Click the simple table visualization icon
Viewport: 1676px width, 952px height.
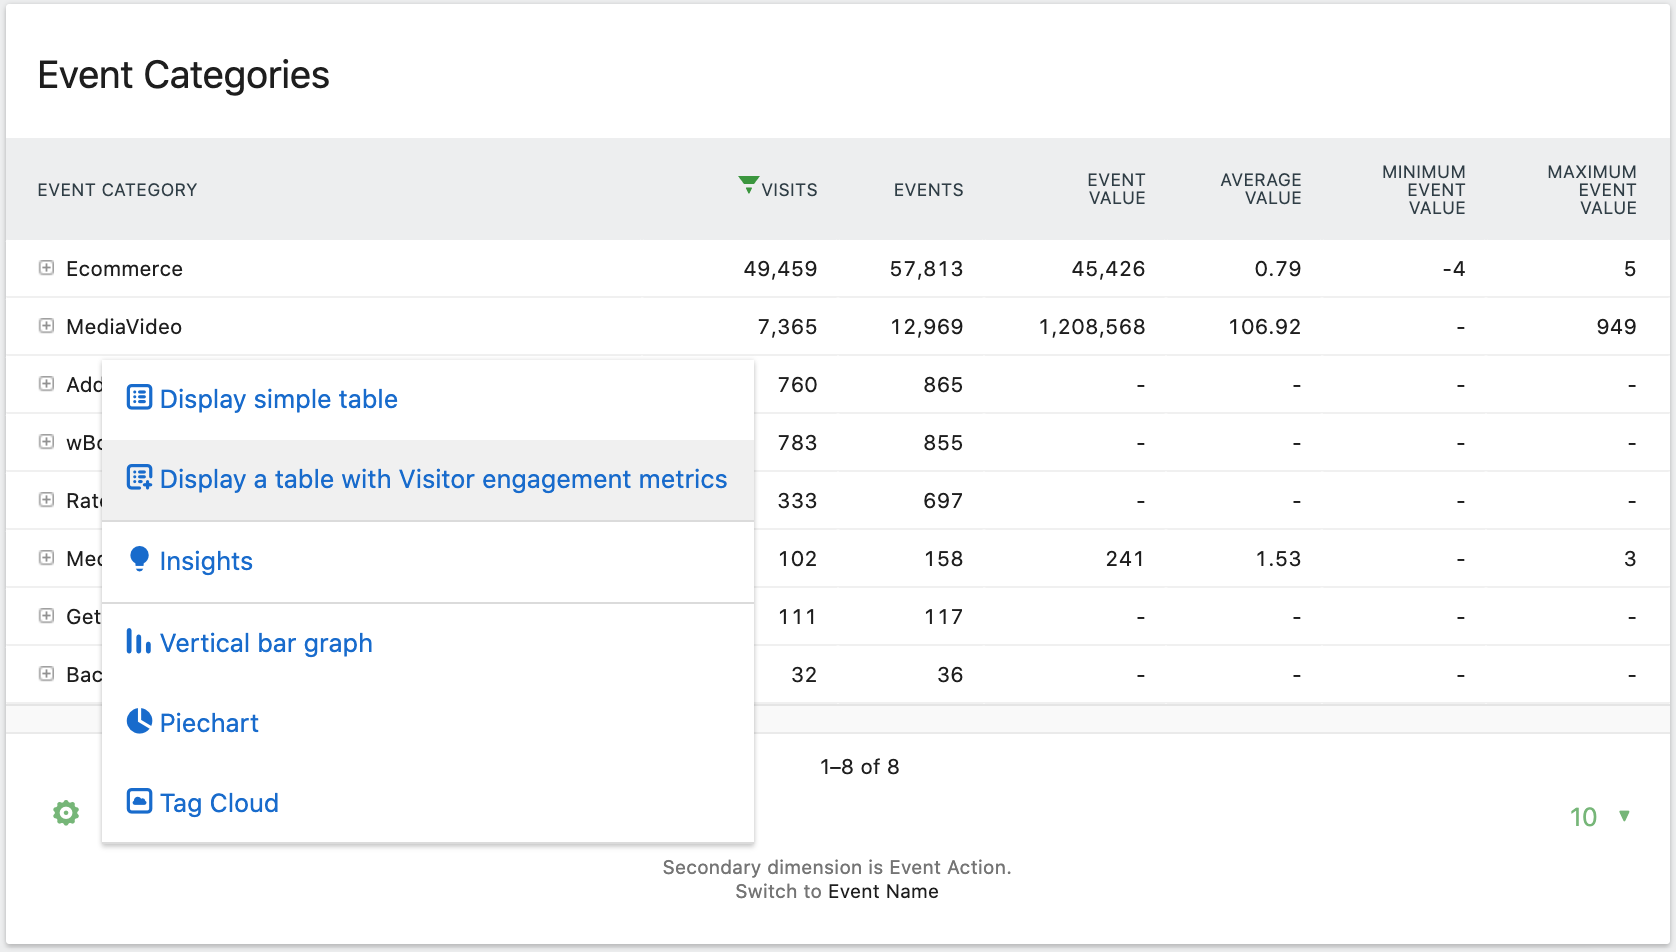point(139,397)
